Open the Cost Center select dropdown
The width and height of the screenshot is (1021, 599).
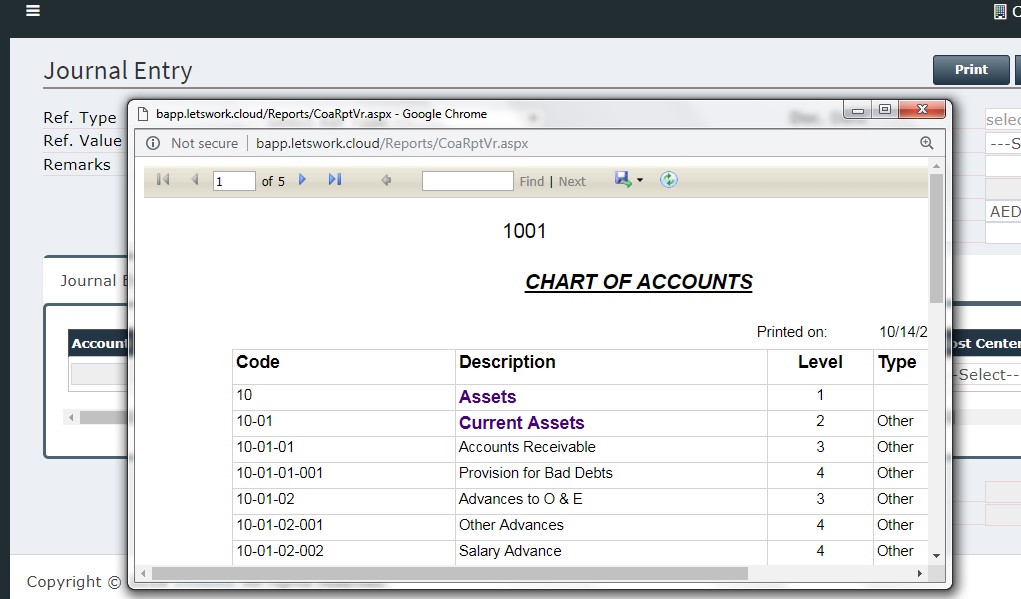pos(985,375)
